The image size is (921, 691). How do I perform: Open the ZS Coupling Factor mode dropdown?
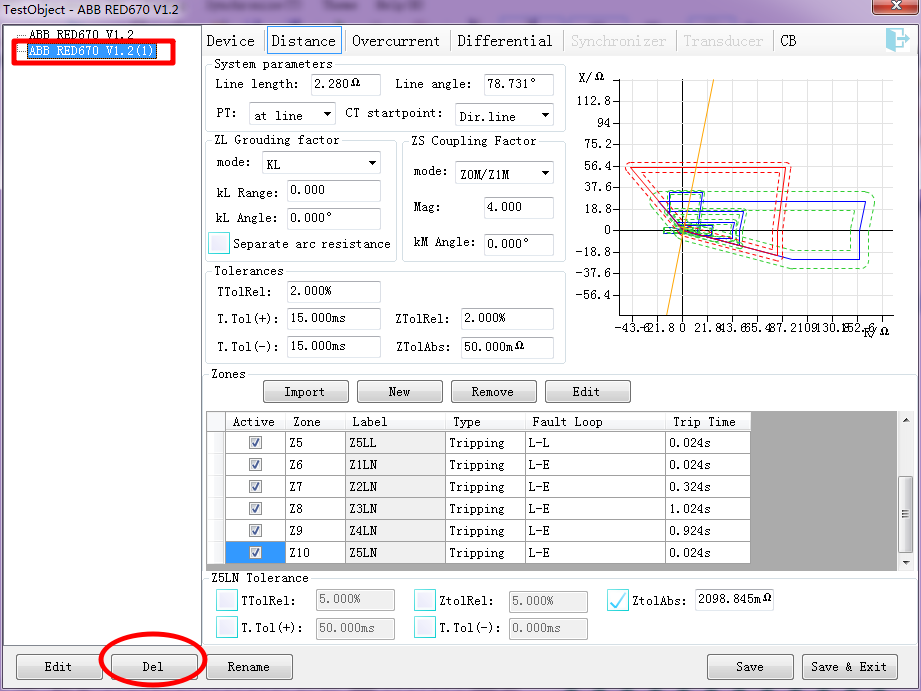[x=505, y=172]
